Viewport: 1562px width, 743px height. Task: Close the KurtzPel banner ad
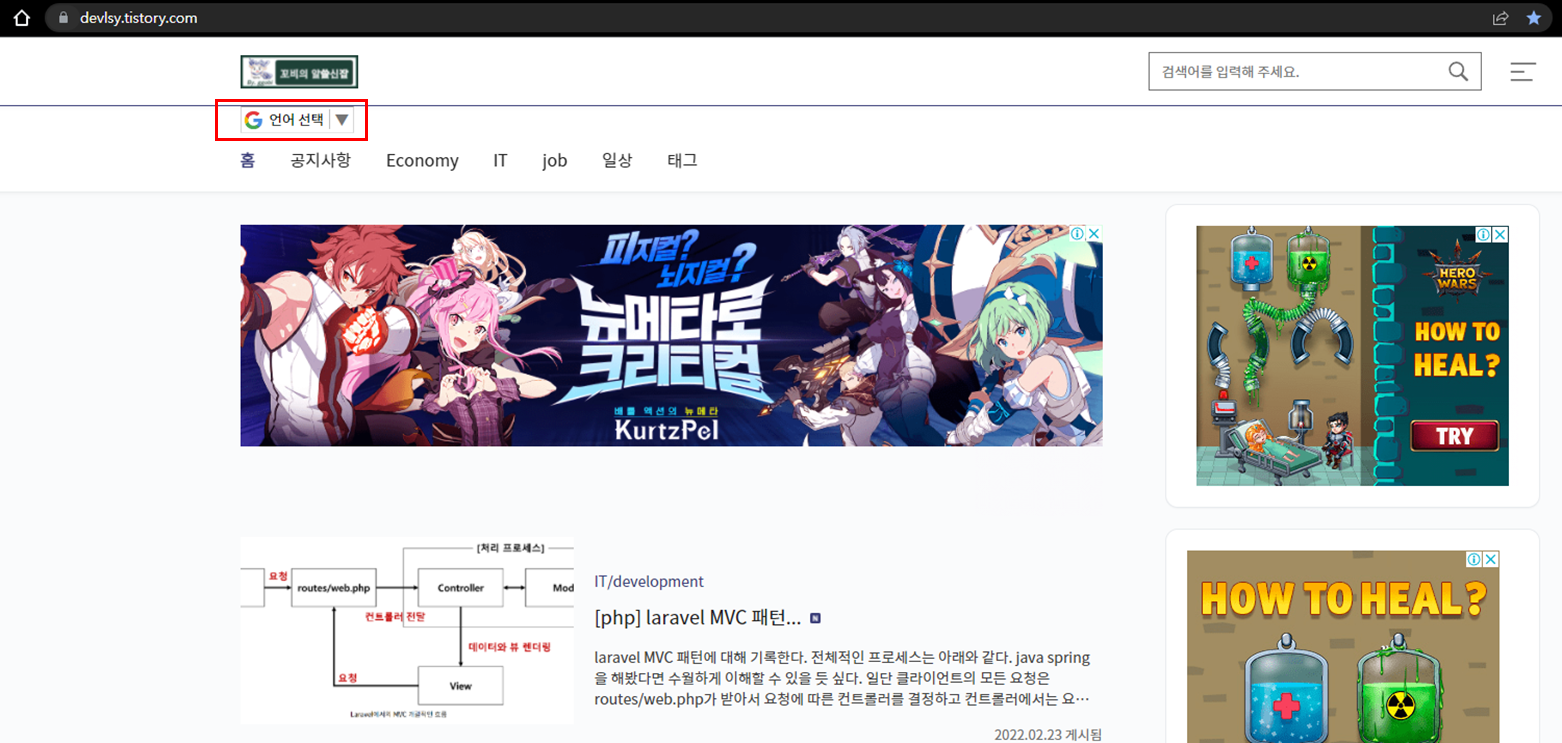pos(1094,234)
